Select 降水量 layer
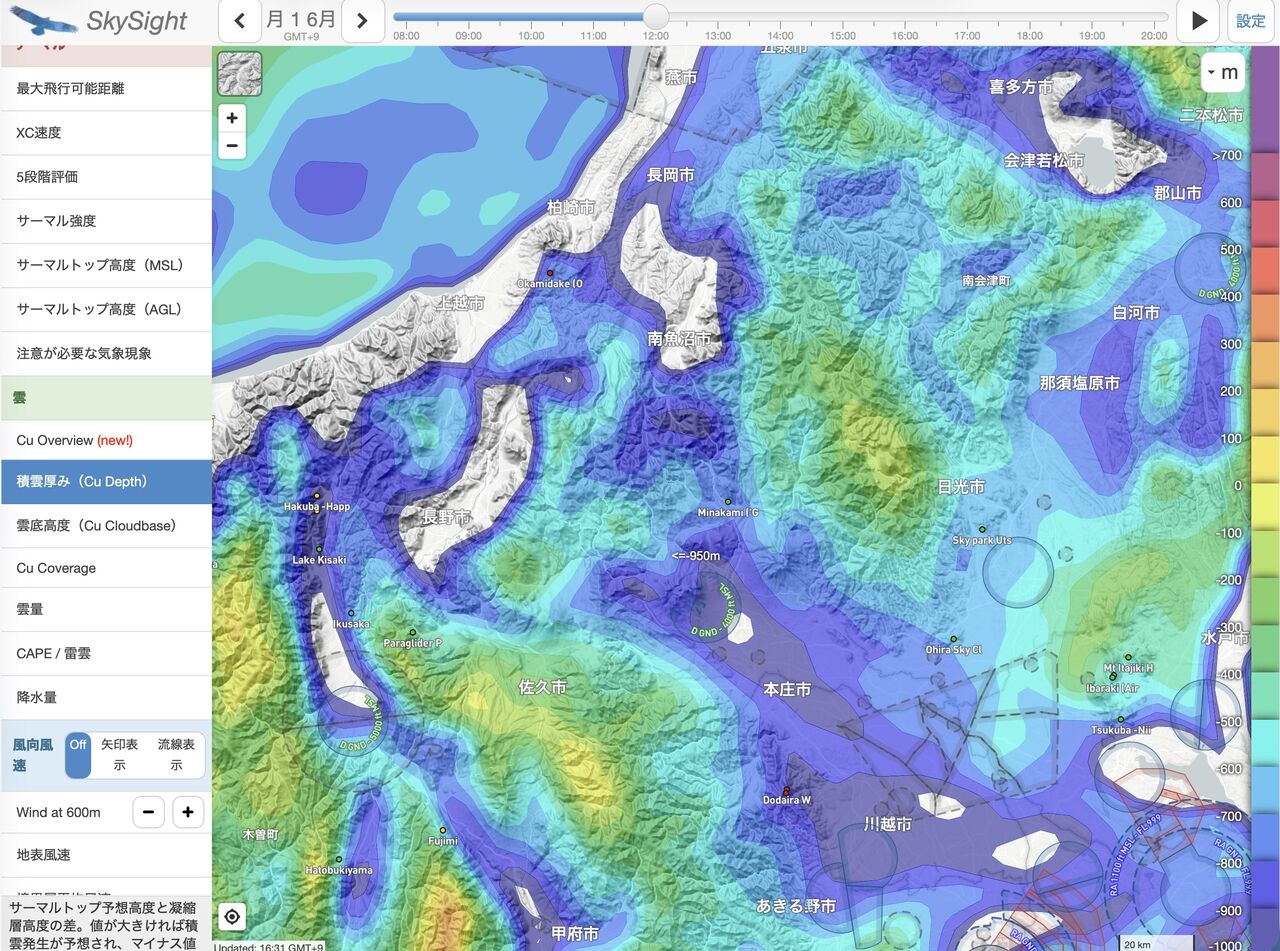This screenshot has height=951, width=1280. coord(106,697)
